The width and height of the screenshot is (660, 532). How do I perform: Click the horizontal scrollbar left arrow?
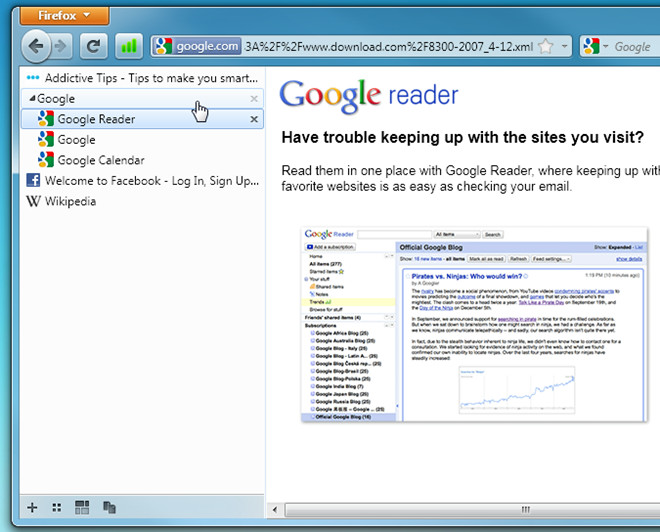[275, 510]
